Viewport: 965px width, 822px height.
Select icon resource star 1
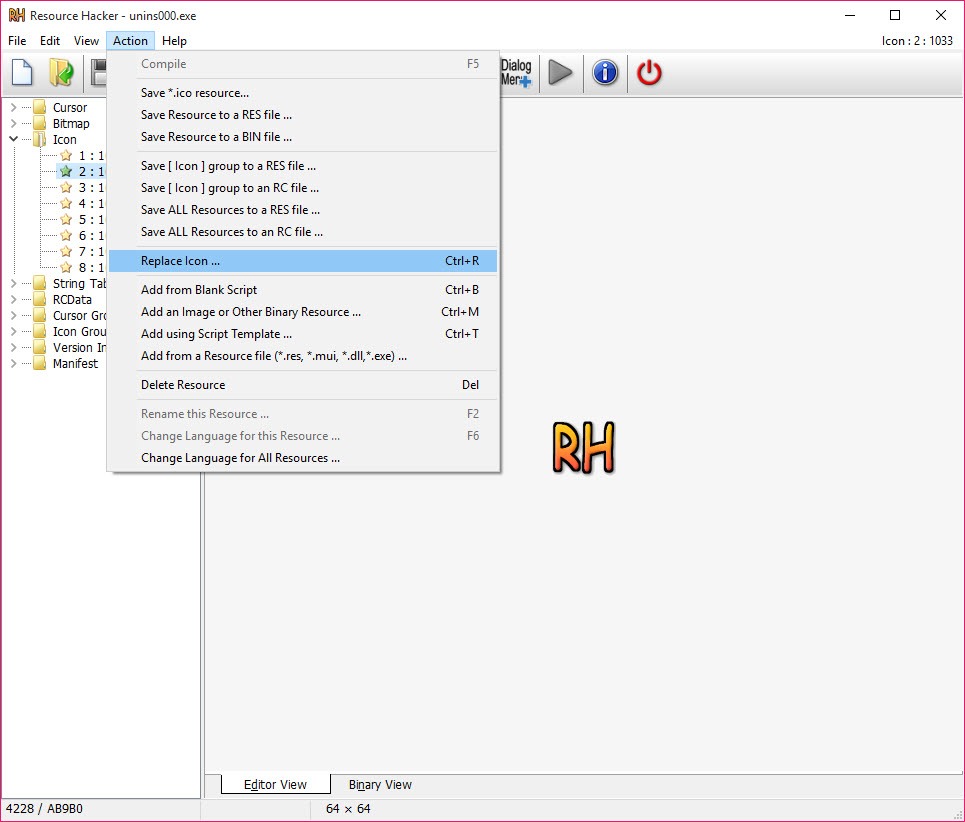pyautogui.click(x=66, y=156)
